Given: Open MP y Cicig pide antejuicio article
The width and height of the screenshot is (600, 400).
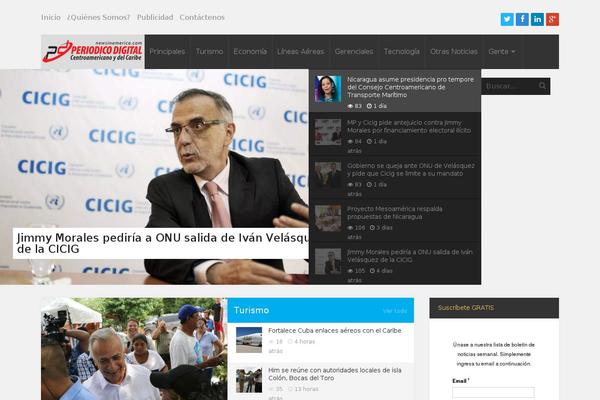Looking at the screenshot, I should pos(409,127).
